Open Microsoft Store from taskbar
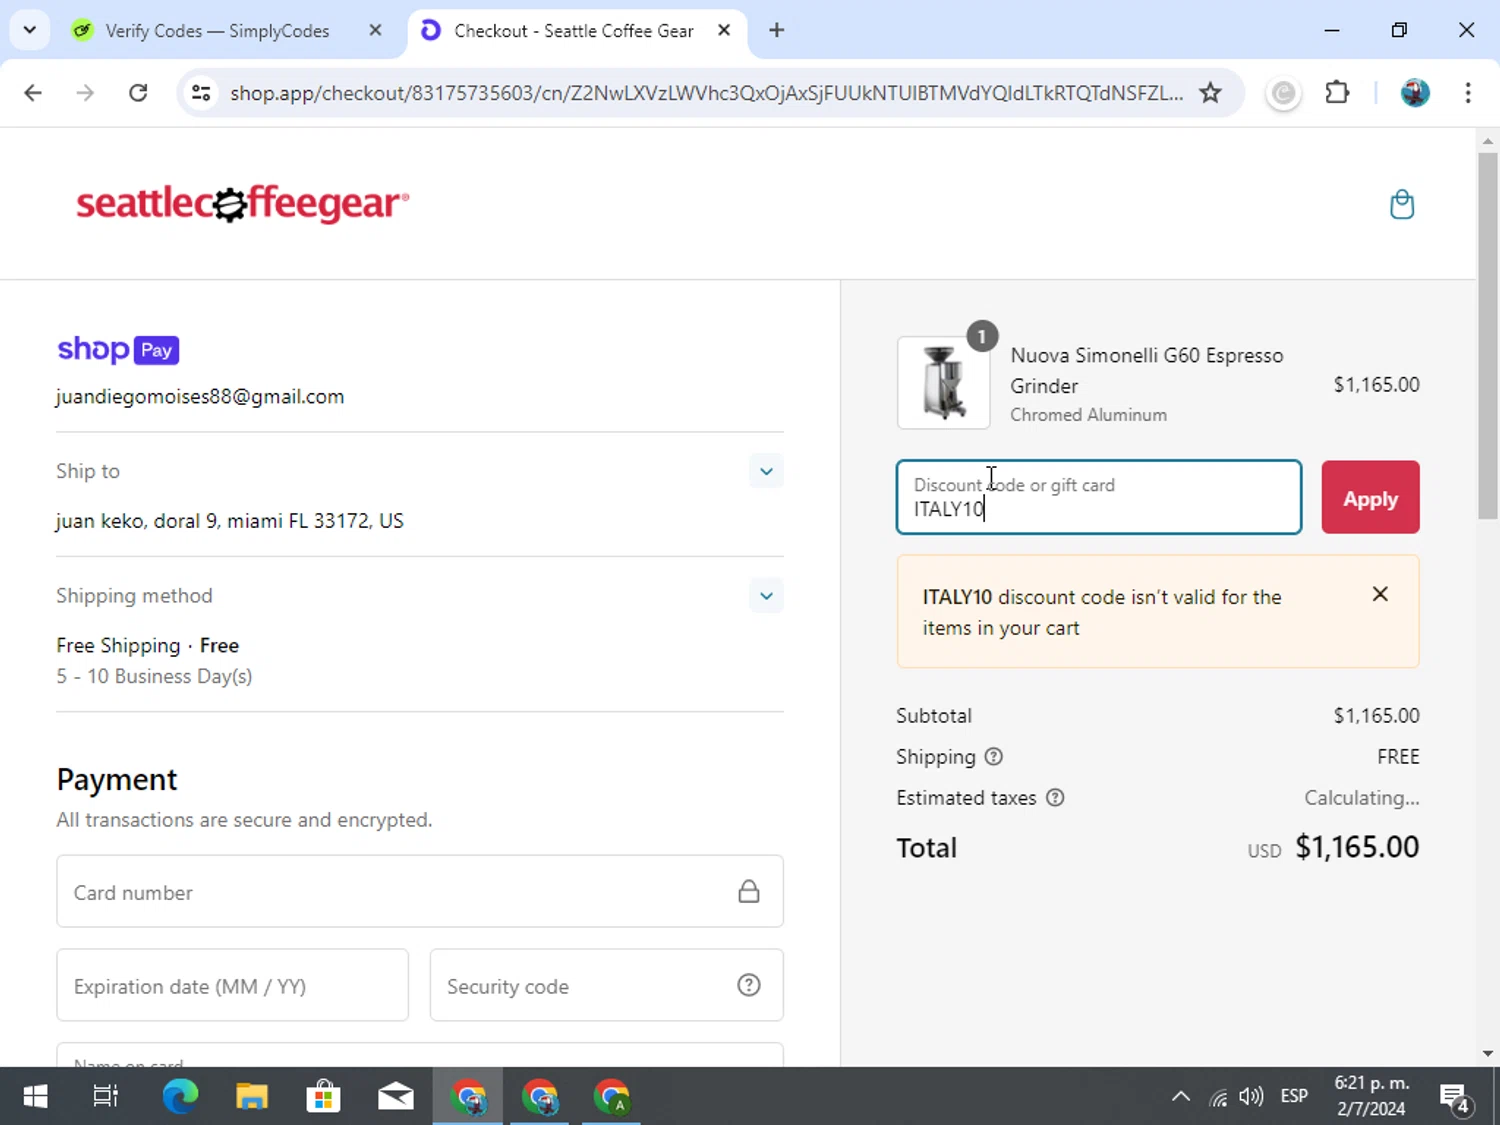Screen dimensions: 1500x1125 point(323,1097)
